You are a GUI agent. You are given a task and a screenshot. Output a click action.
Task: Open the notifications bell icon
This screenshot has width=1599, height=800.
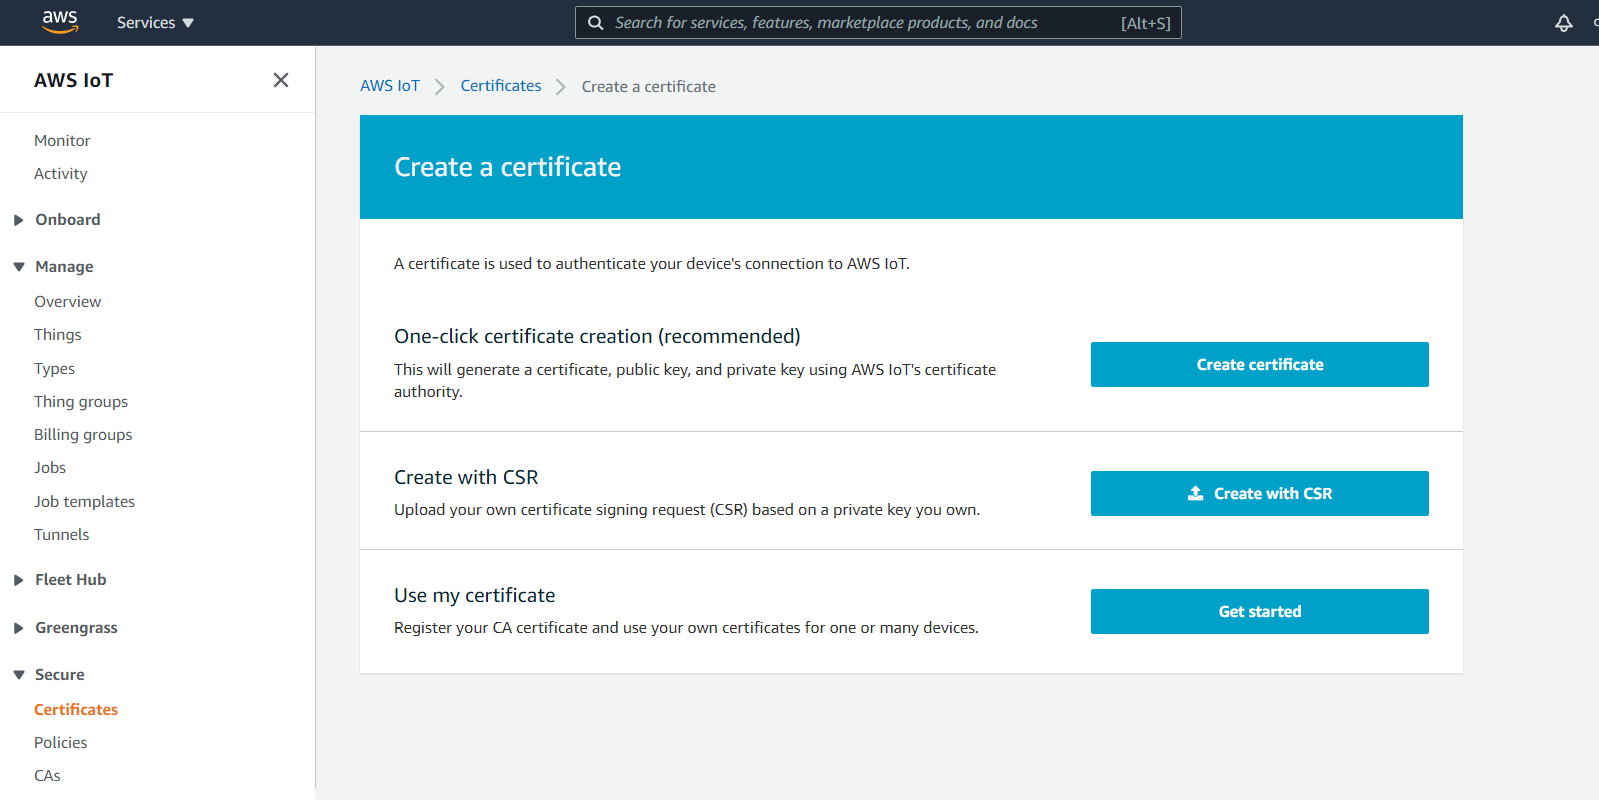pos(1564,22)
